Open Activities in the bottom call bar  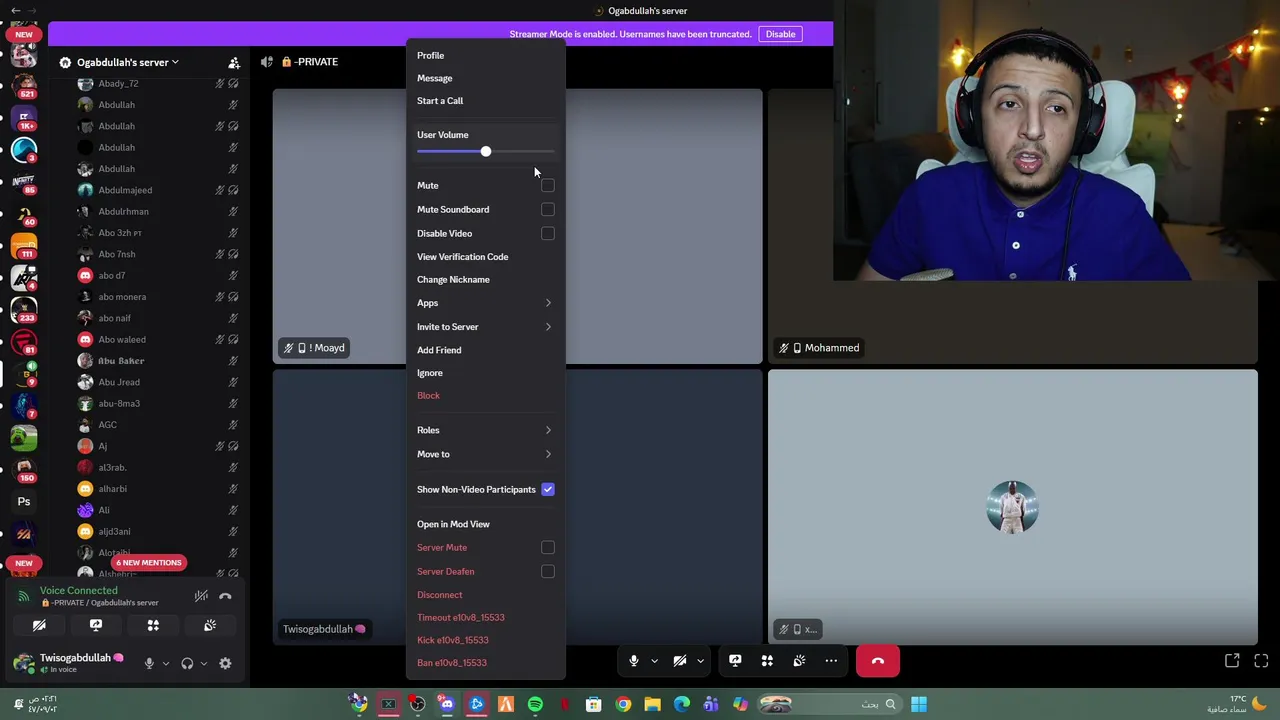tap(767, 661)
